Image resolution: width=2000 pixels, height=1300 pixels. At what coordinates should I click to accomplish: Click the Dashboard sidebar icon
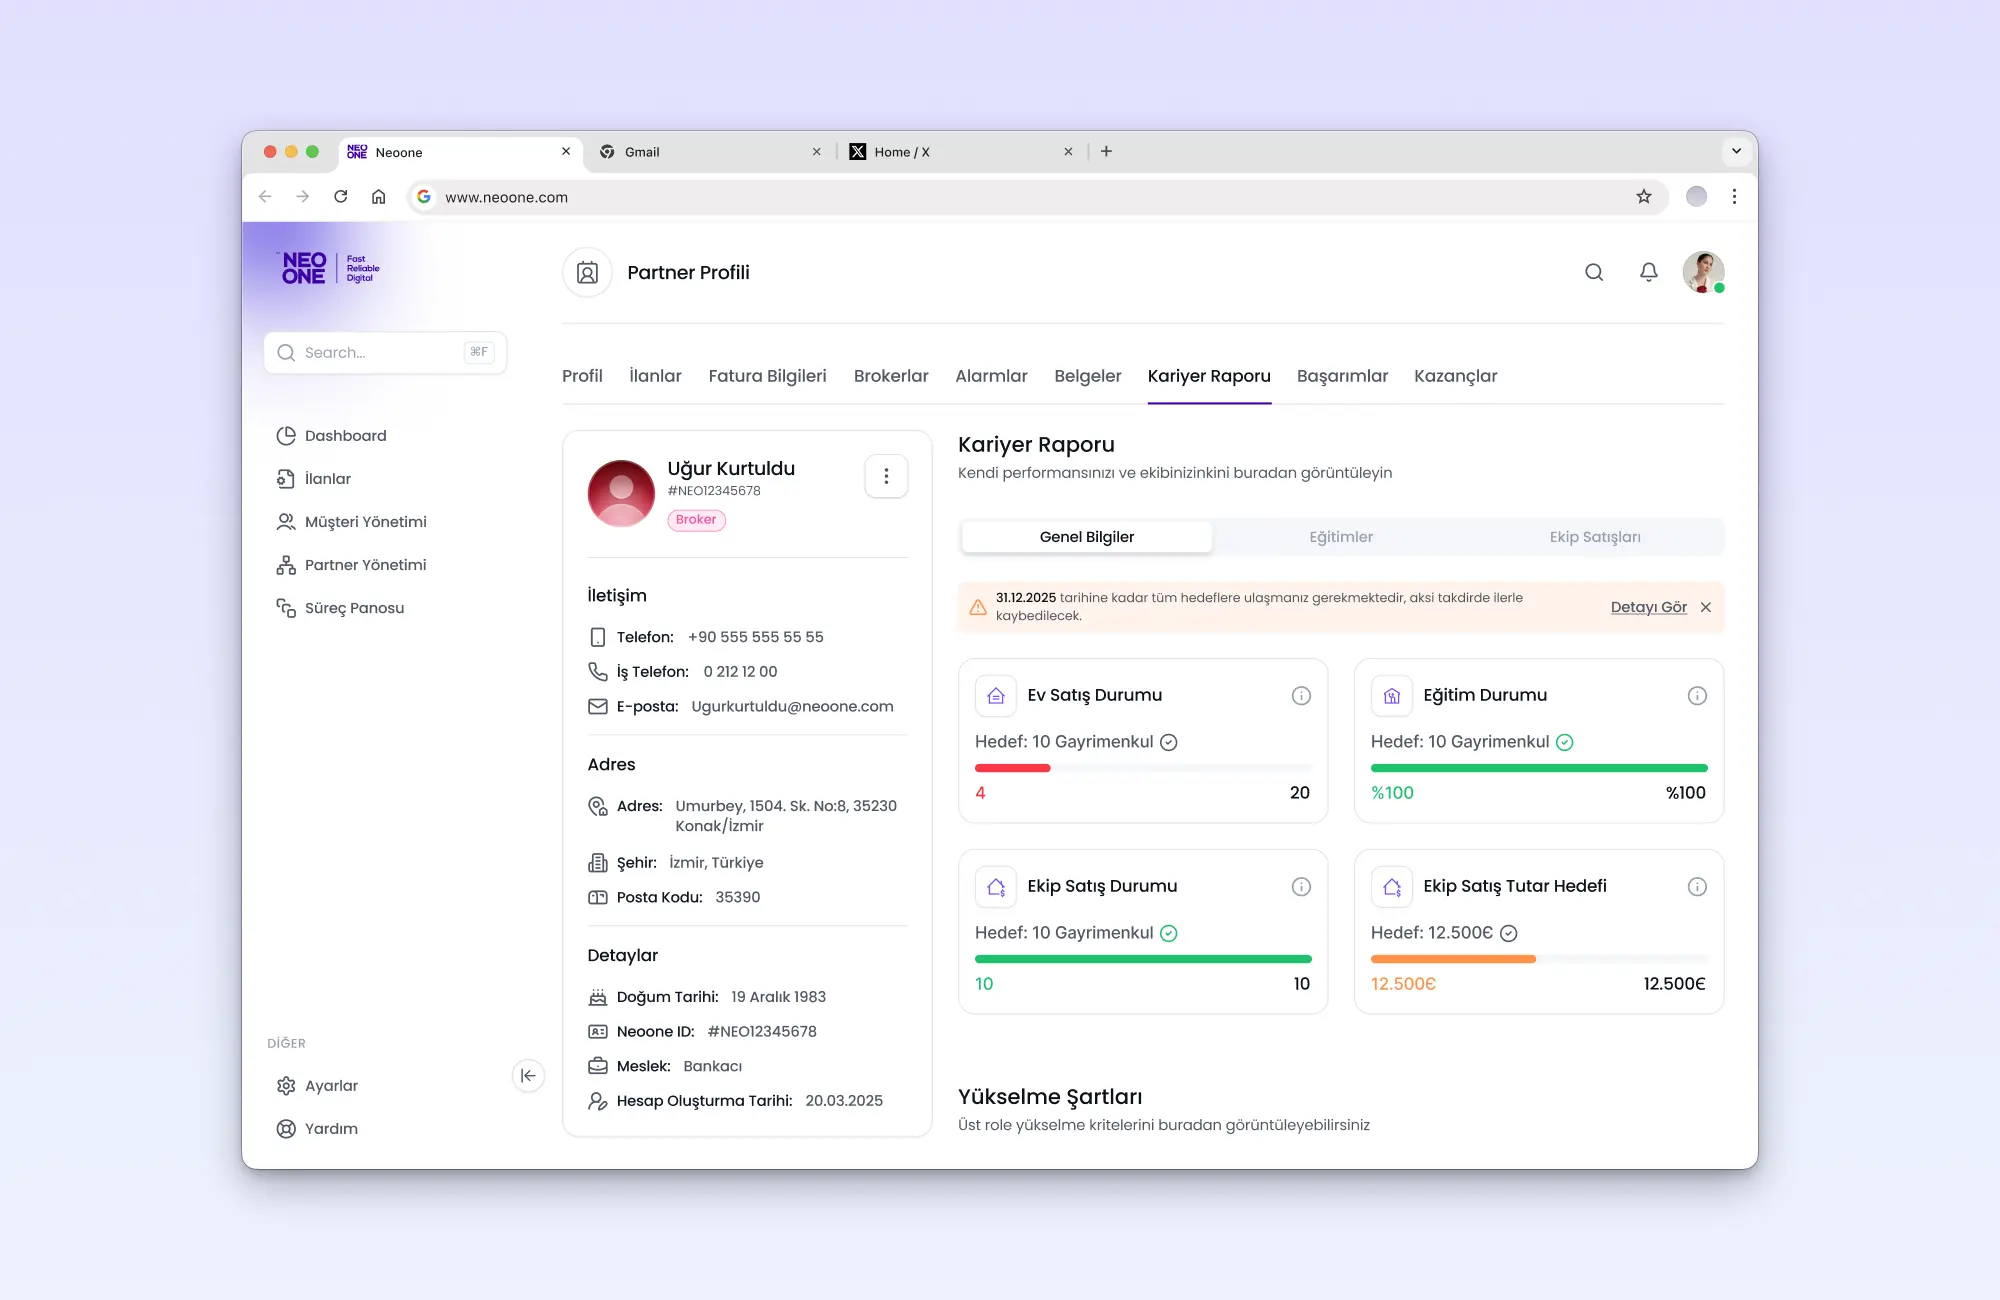[286, 436]
